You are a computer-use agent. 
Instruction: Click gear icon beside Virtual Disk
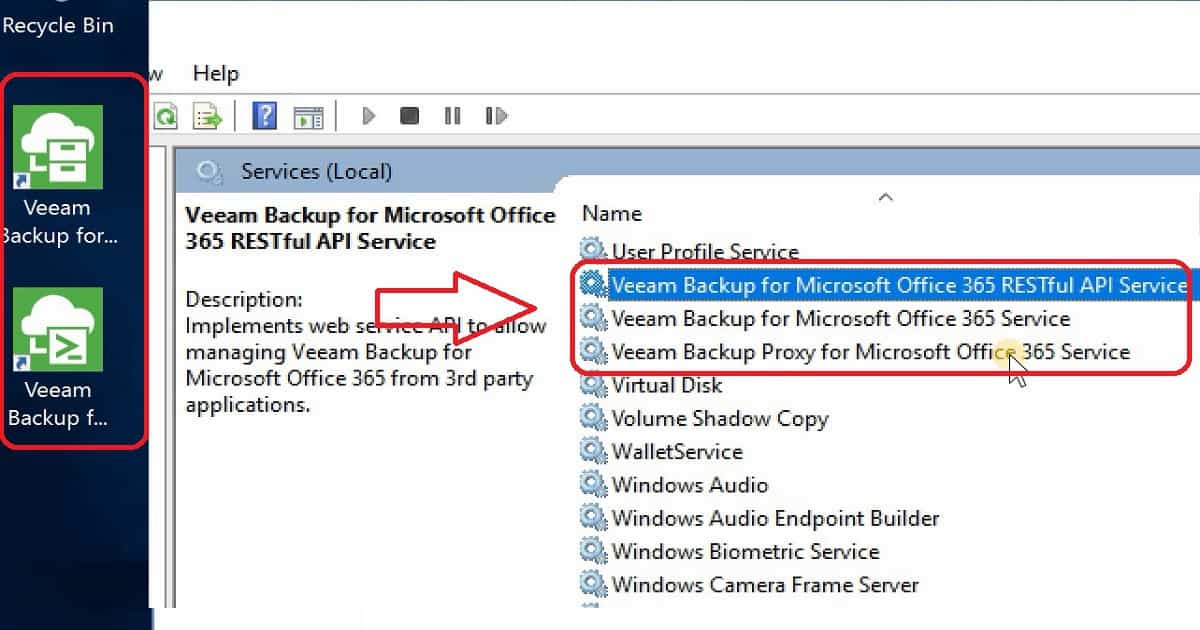point(594,385)
